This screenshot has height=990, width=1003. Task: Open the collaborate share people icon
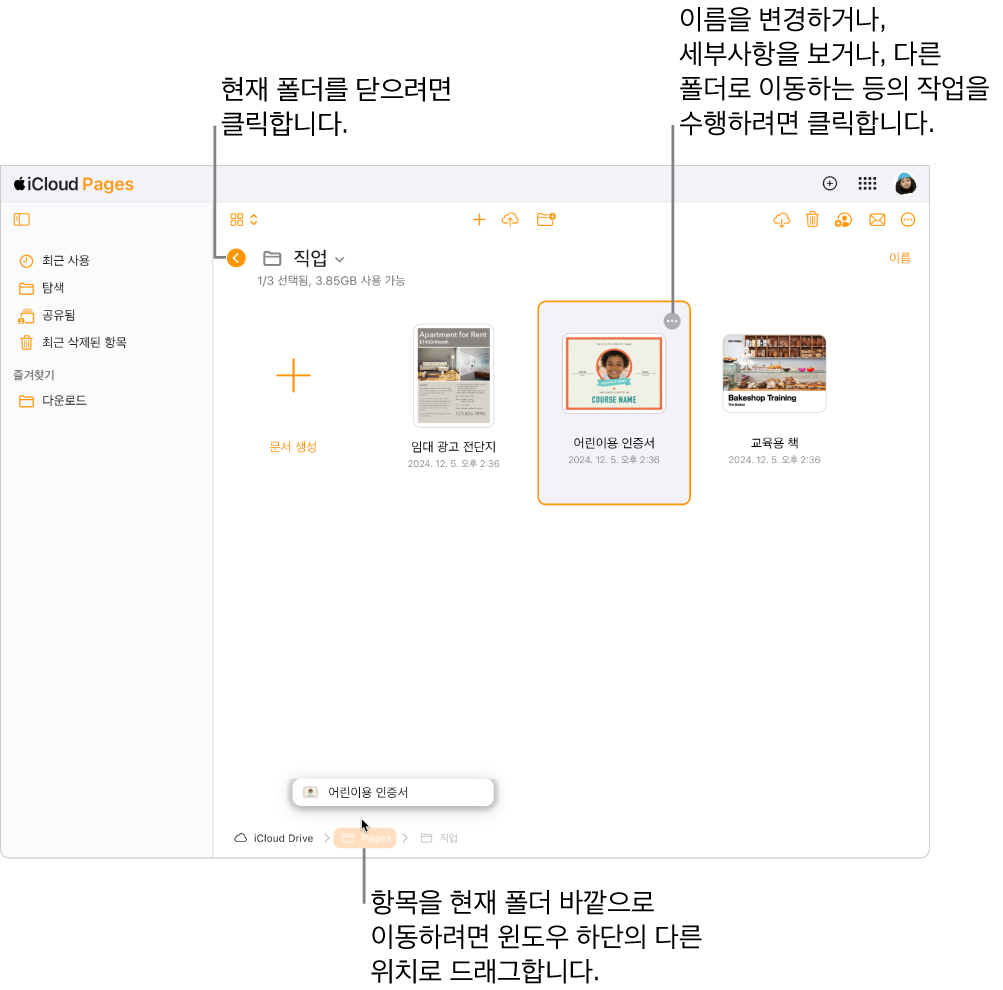pyautogui.click(x=843, y=220)
